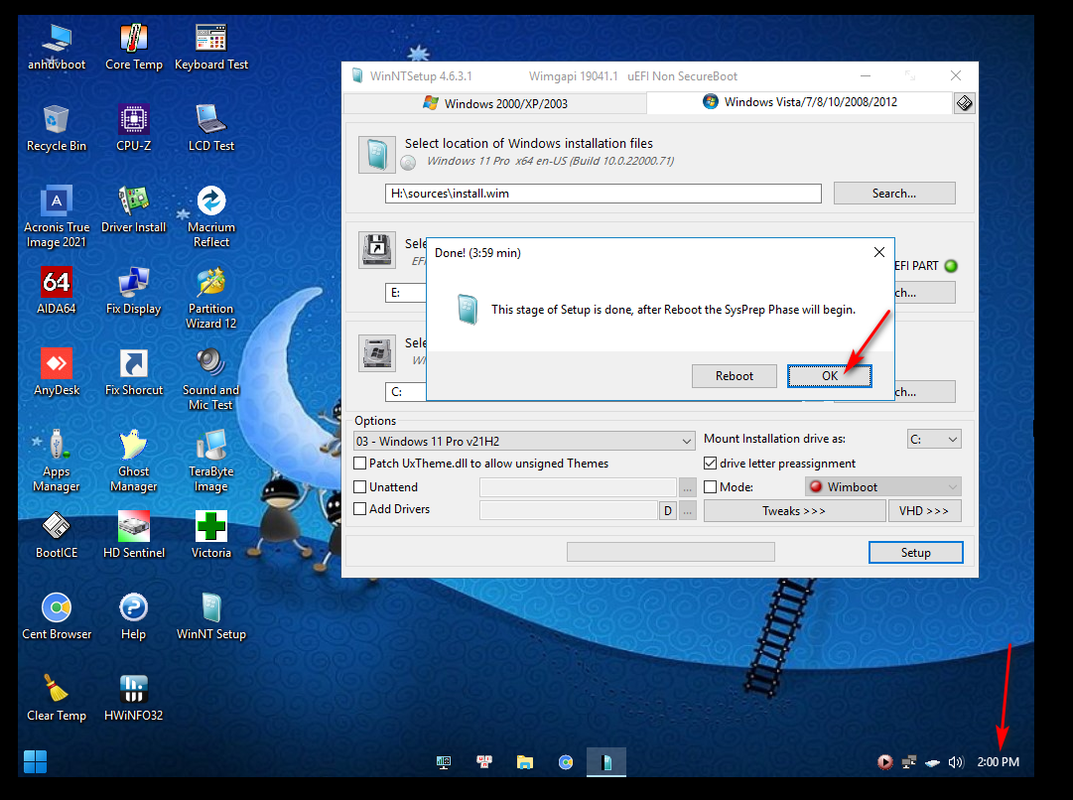This screenshot has width=1073, height=800.
Task: Launch Apps Manager
Action: (x=56, y=460)
